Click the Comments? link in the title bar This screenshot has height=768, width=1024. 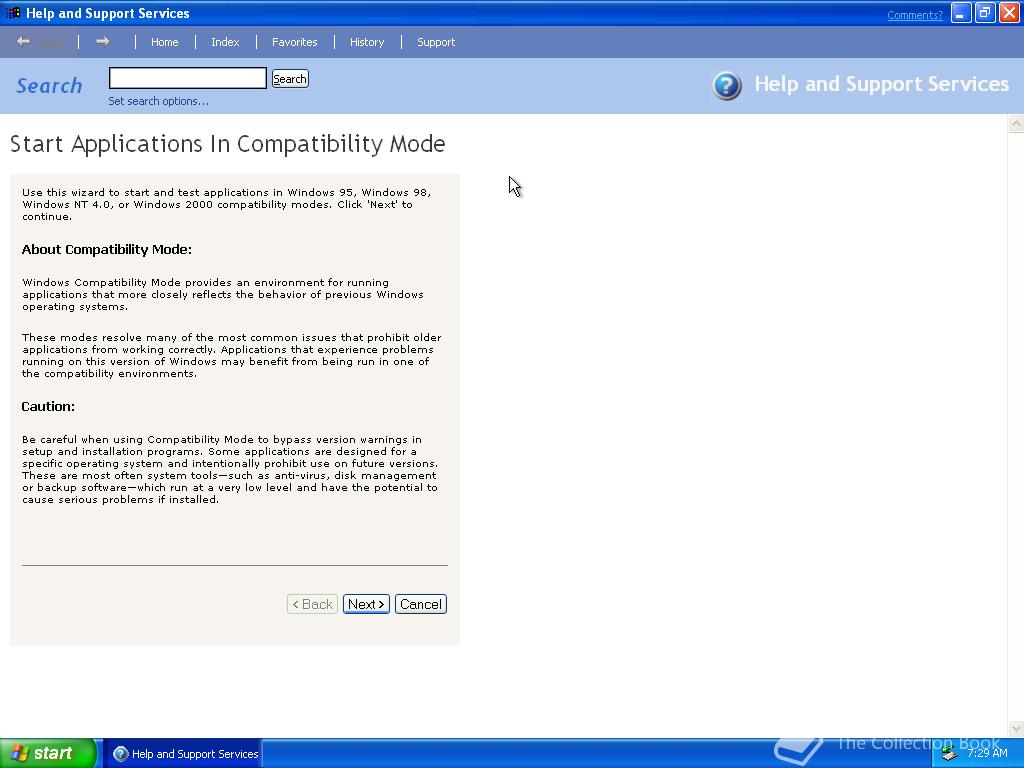point(914,15)
